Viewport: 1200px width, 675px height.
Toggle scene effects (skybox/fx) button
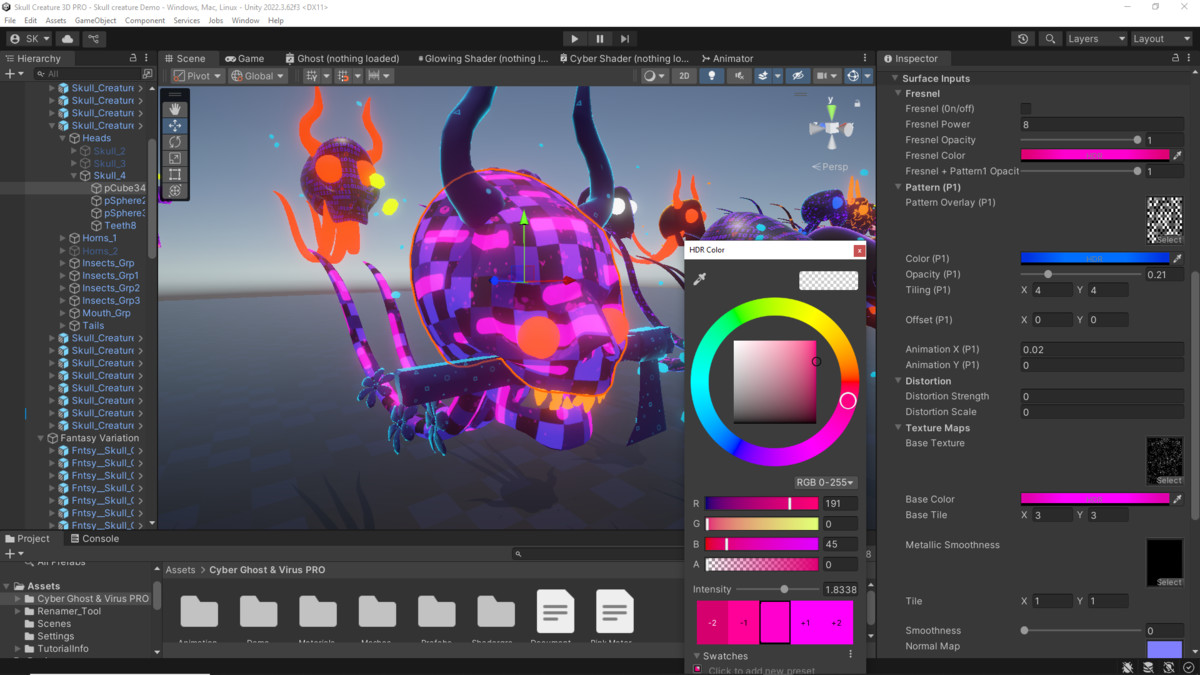(765, 76)
